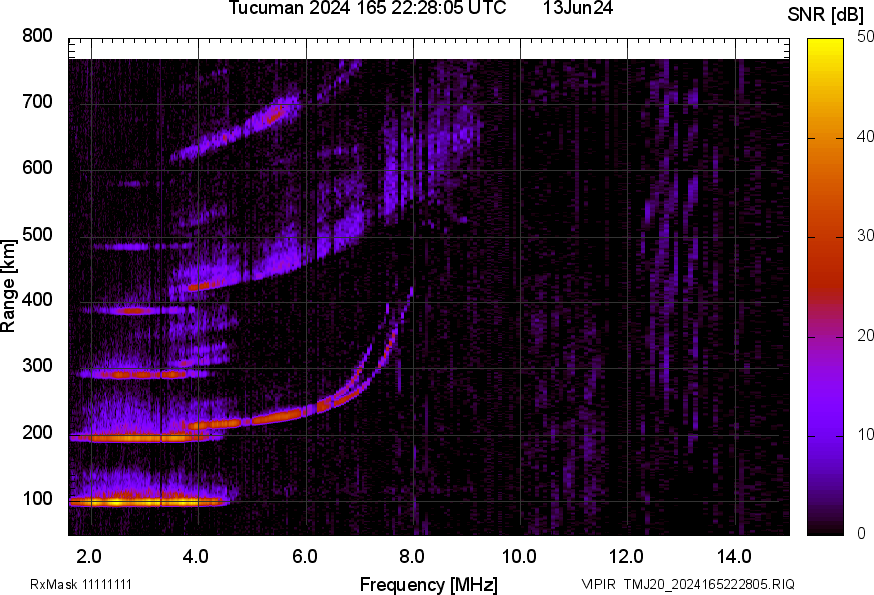
Task: Click the bright E-layer echo at 100 km
Action: click(x=148, y=501)
